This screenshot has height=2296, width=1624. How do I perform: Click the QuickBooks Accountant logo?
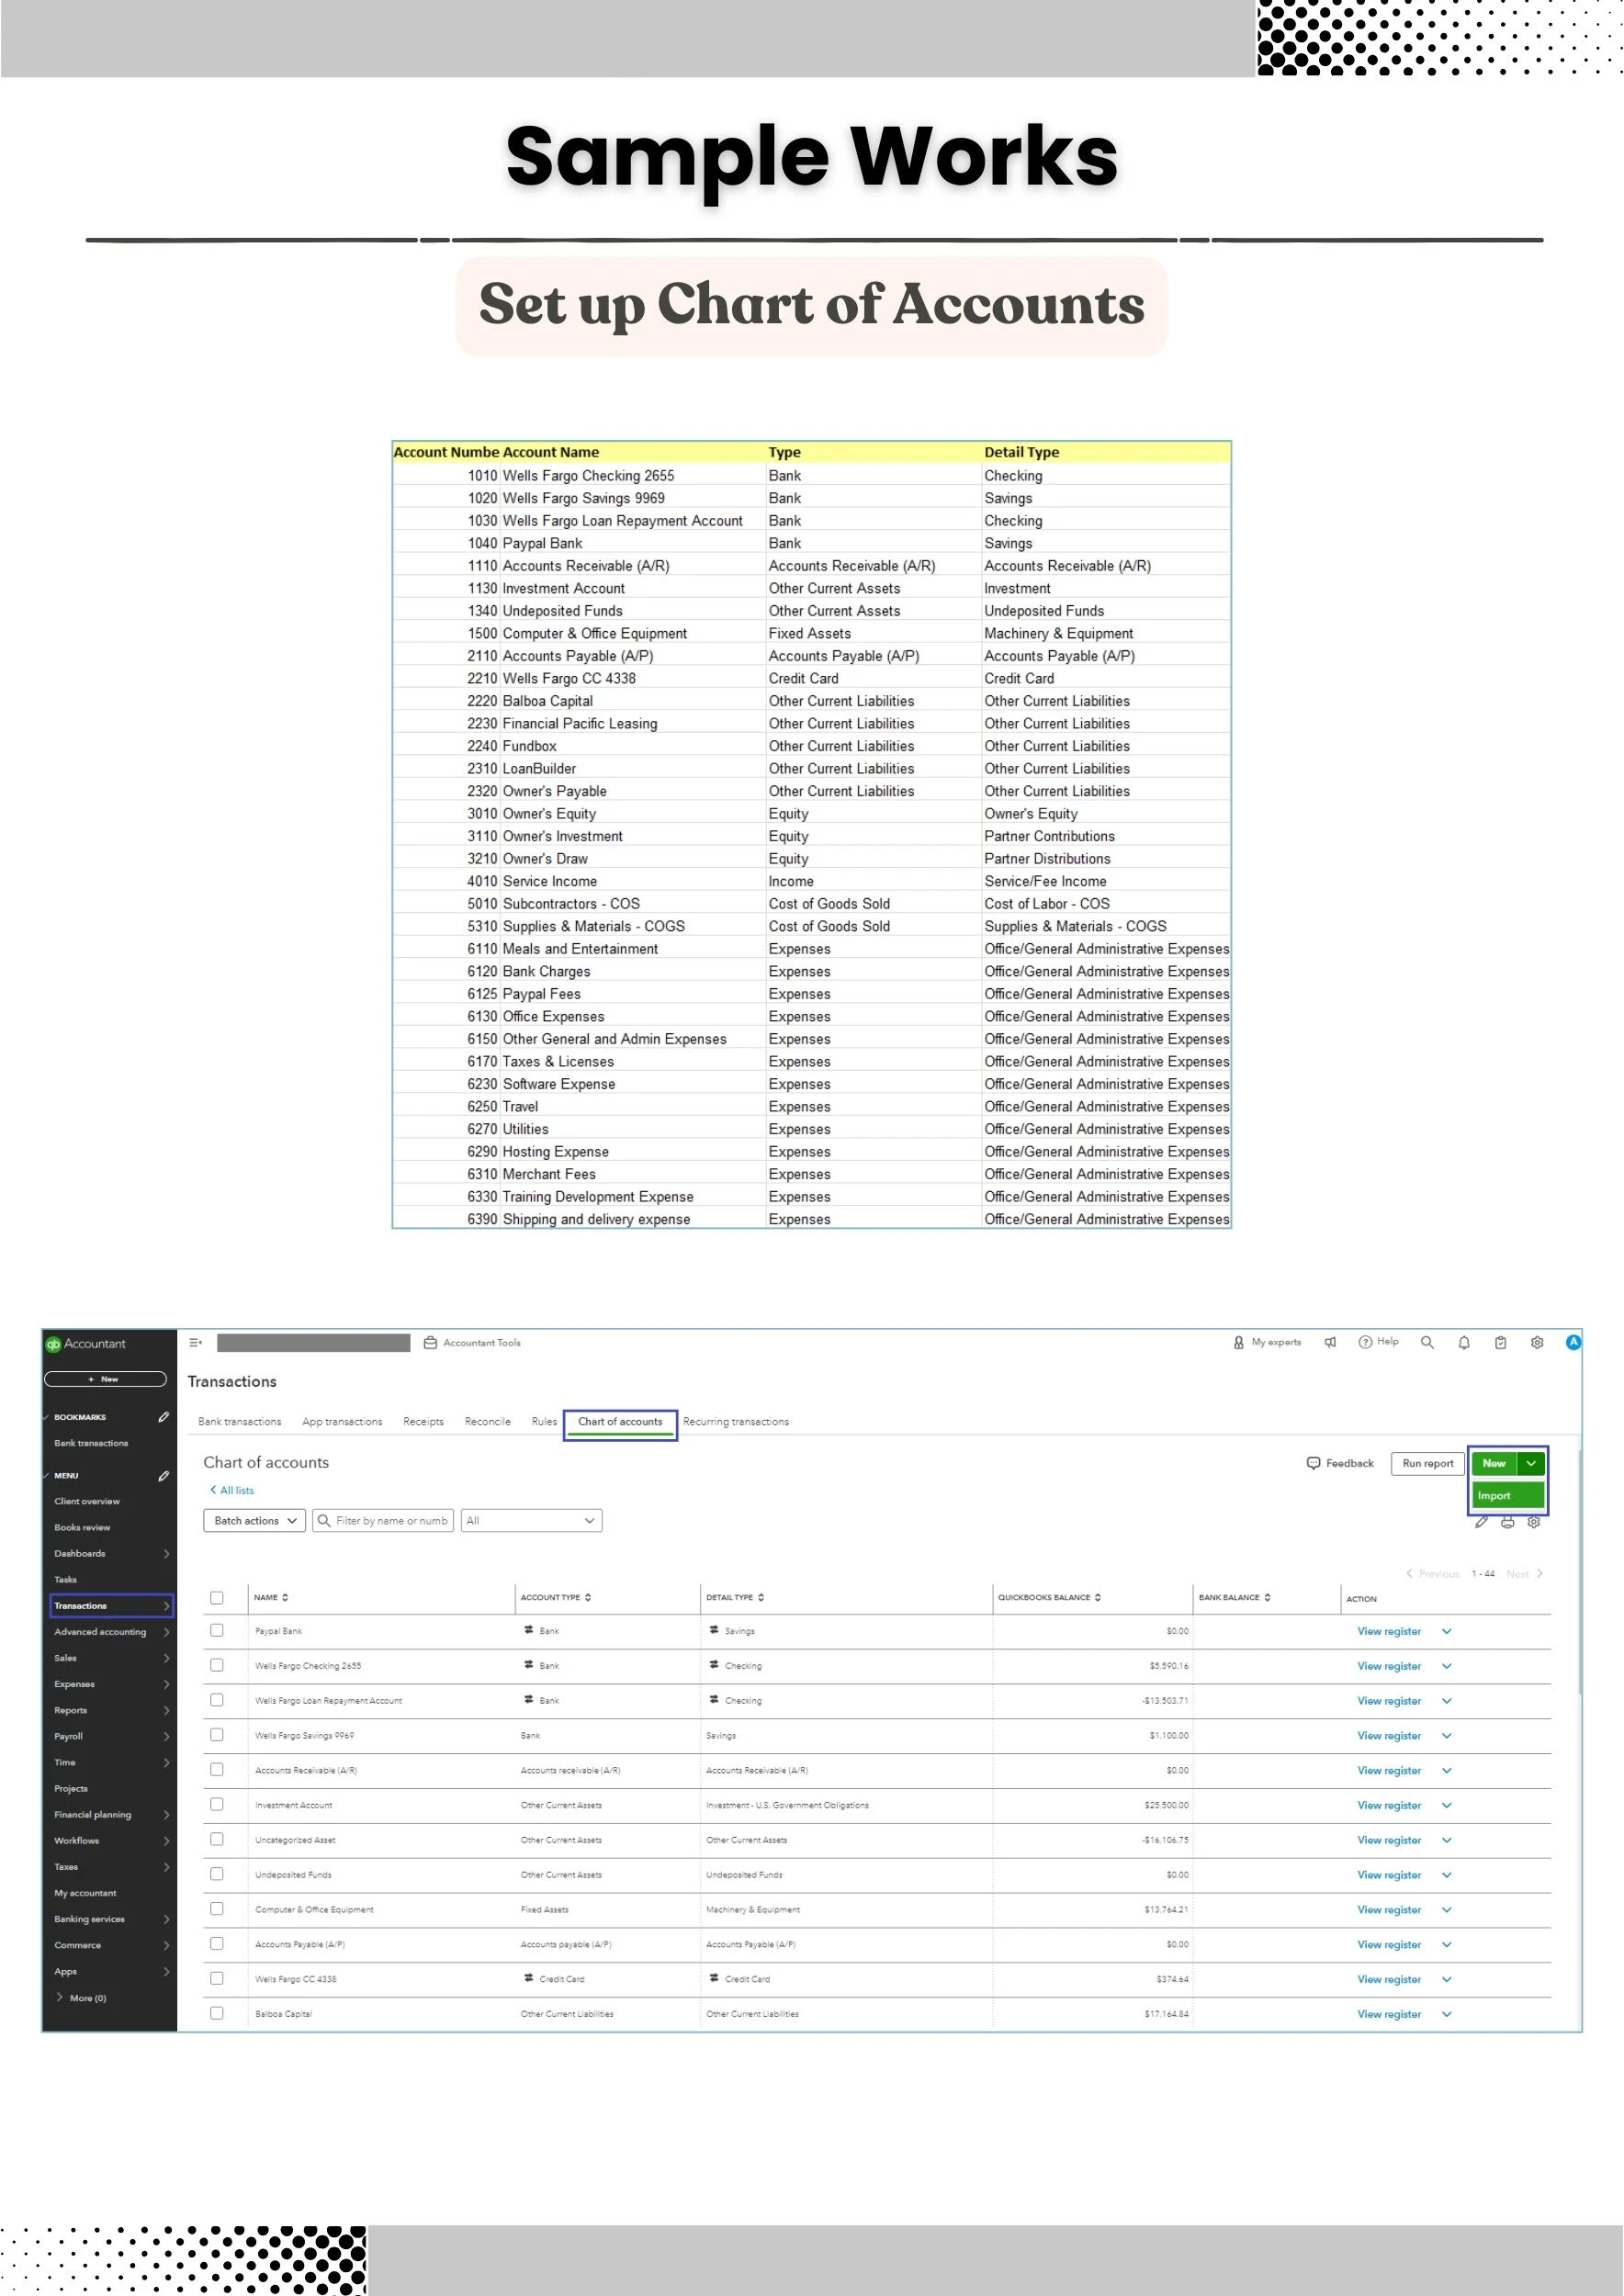[86, 1343]
